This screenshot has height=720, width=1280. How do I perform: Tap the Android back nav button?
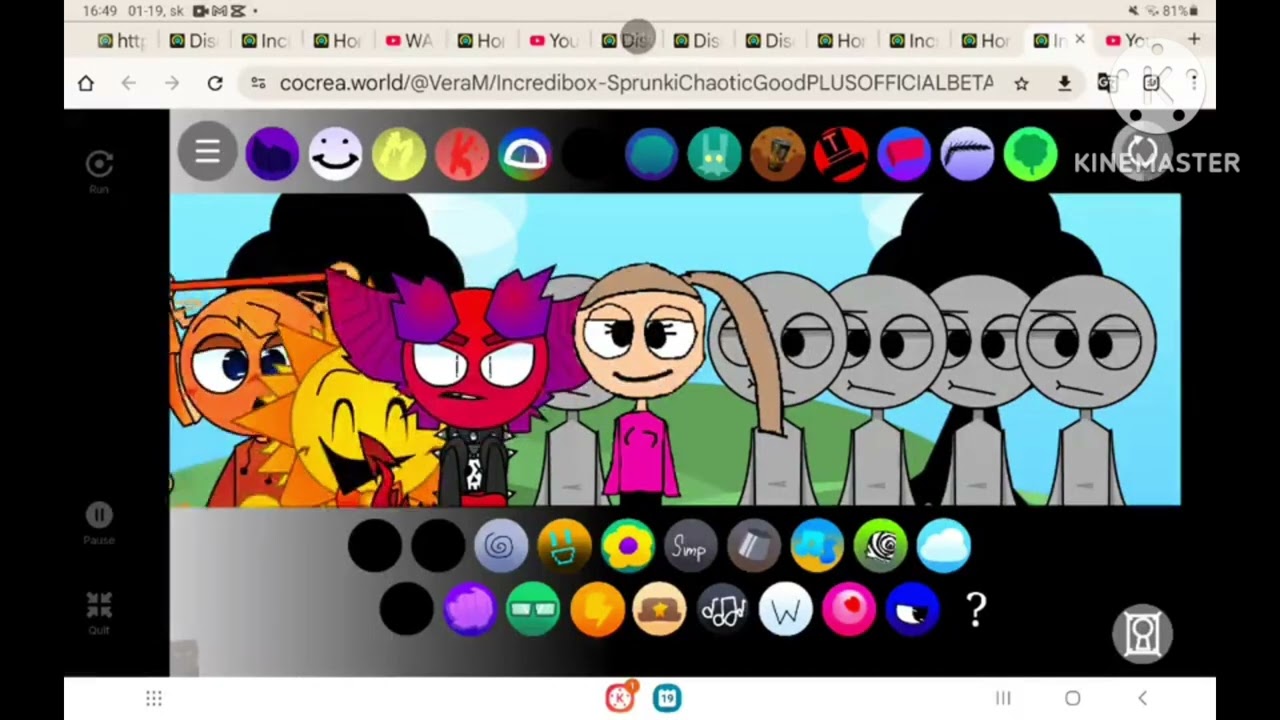[1142, 698]
